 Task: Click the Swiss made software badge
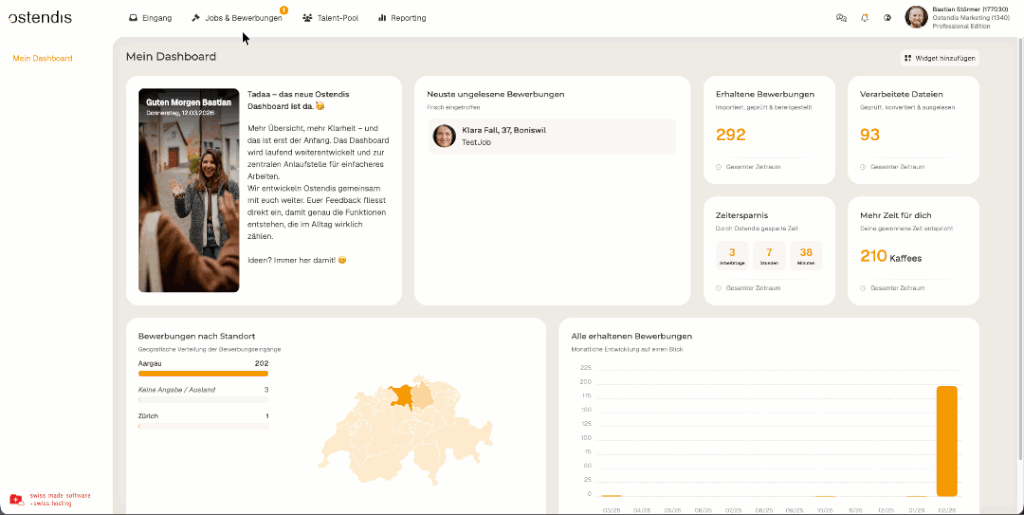[x=50, y=499]
